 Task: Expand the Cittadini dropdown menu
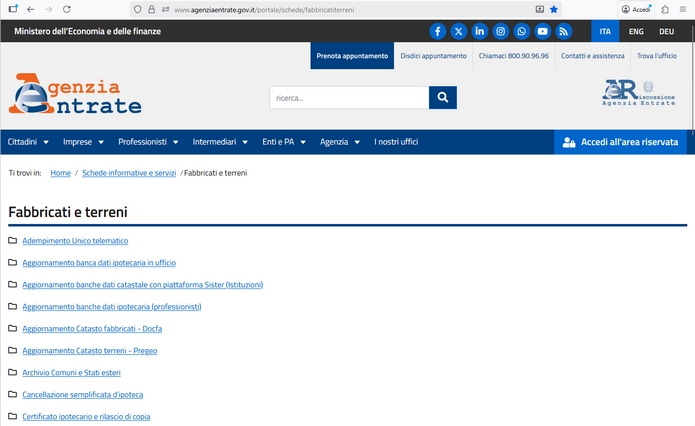tap(28, 142)
